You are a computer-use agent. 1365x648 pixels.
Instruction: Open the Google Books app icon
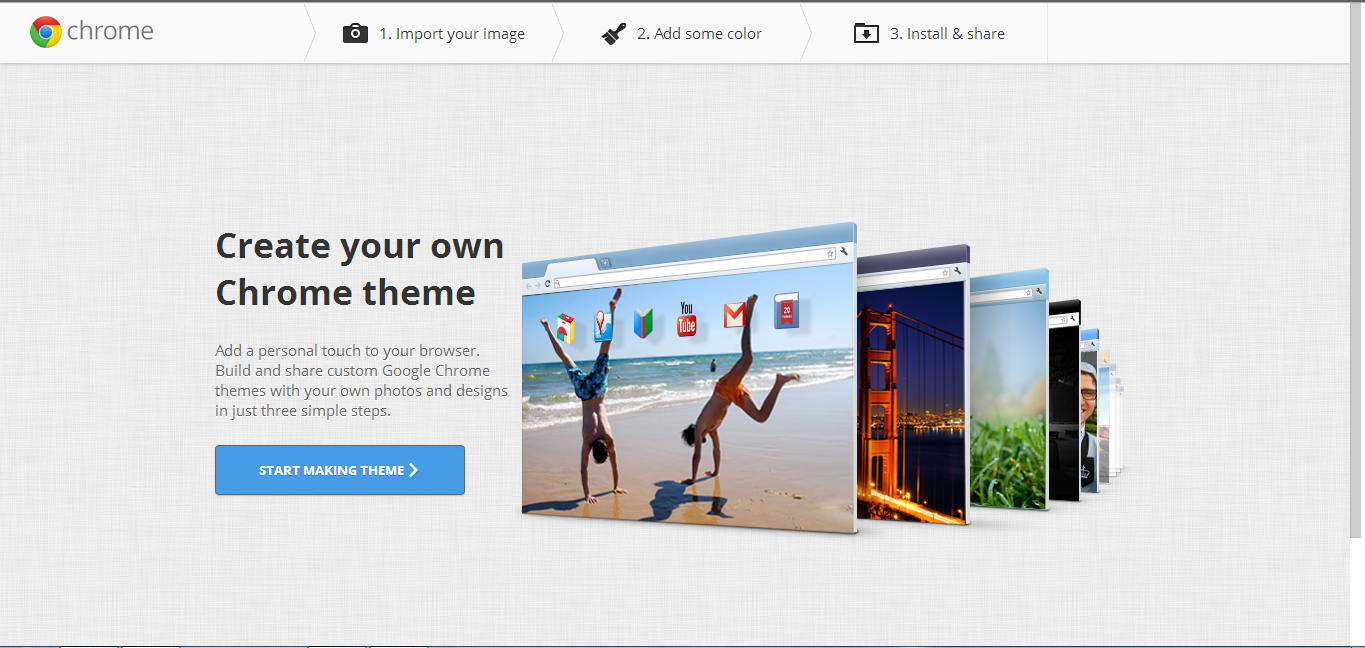pyautogui.click(x=643, y=321)
